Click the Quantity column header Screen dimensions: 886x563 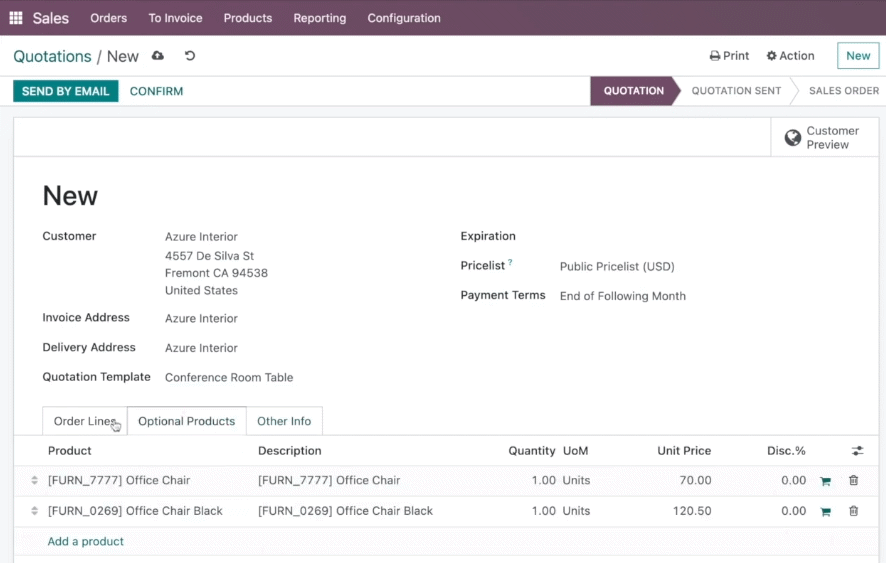[531, 451]
